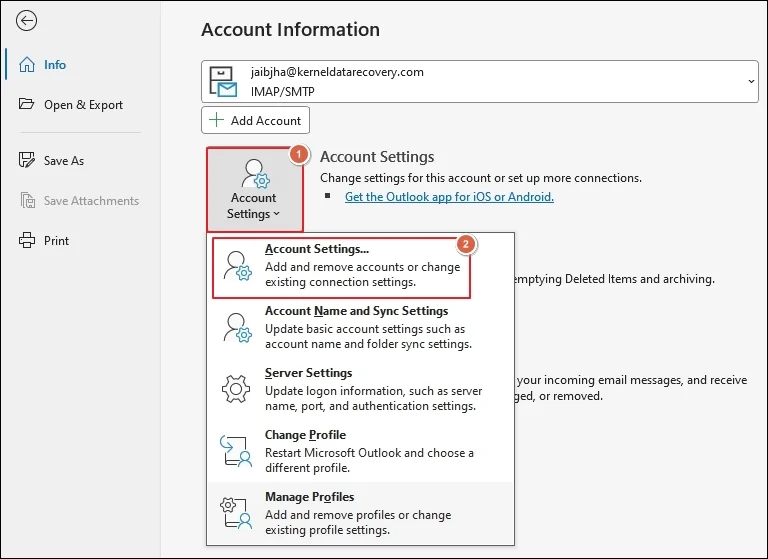The width and height of the screenshot is (768, 559).
Task: Click the IMAP/SMTP account type text
Action: [283, 92]
